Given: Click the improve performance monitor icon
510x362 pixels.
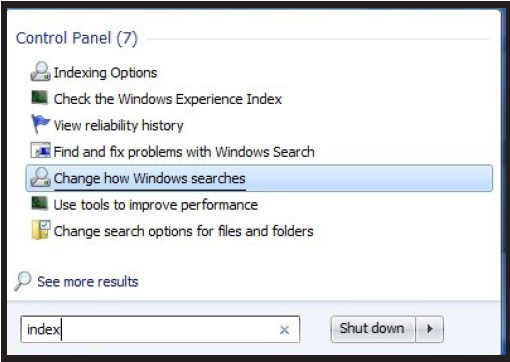Looking at the screenshot, I should pos(40,203).
